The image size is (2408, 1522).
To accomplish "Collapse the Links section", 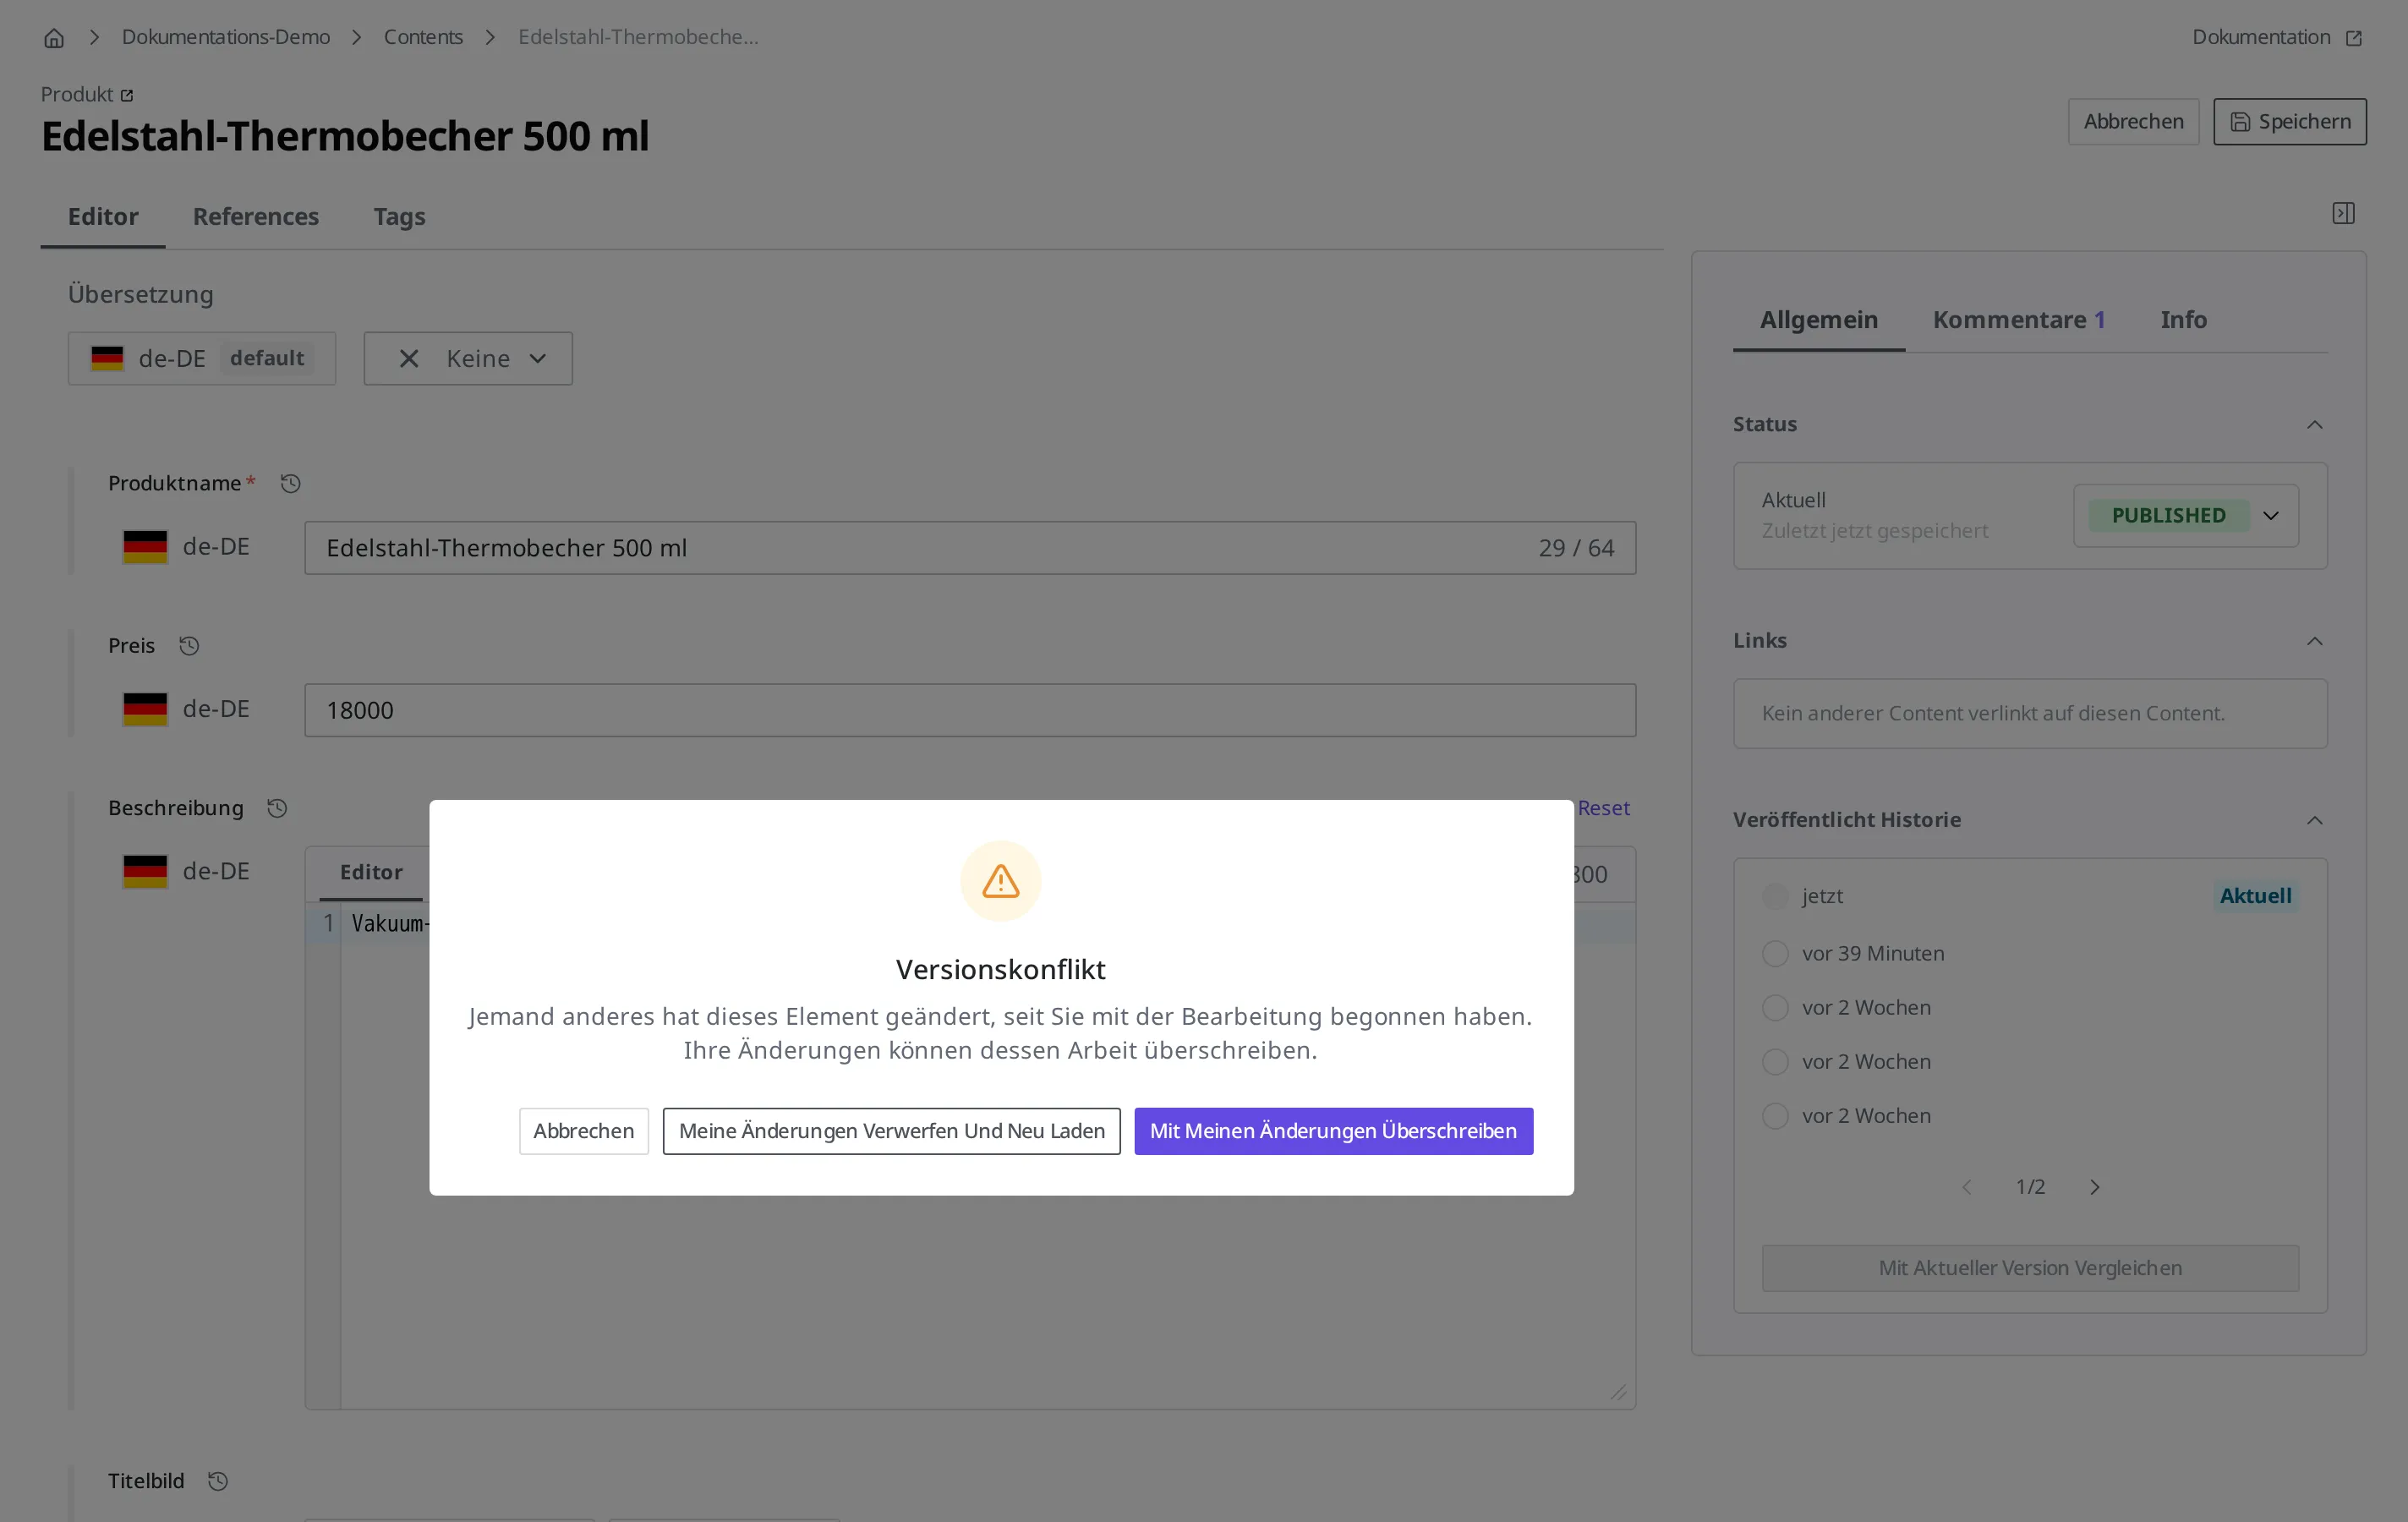I will tap(2315, 641).
